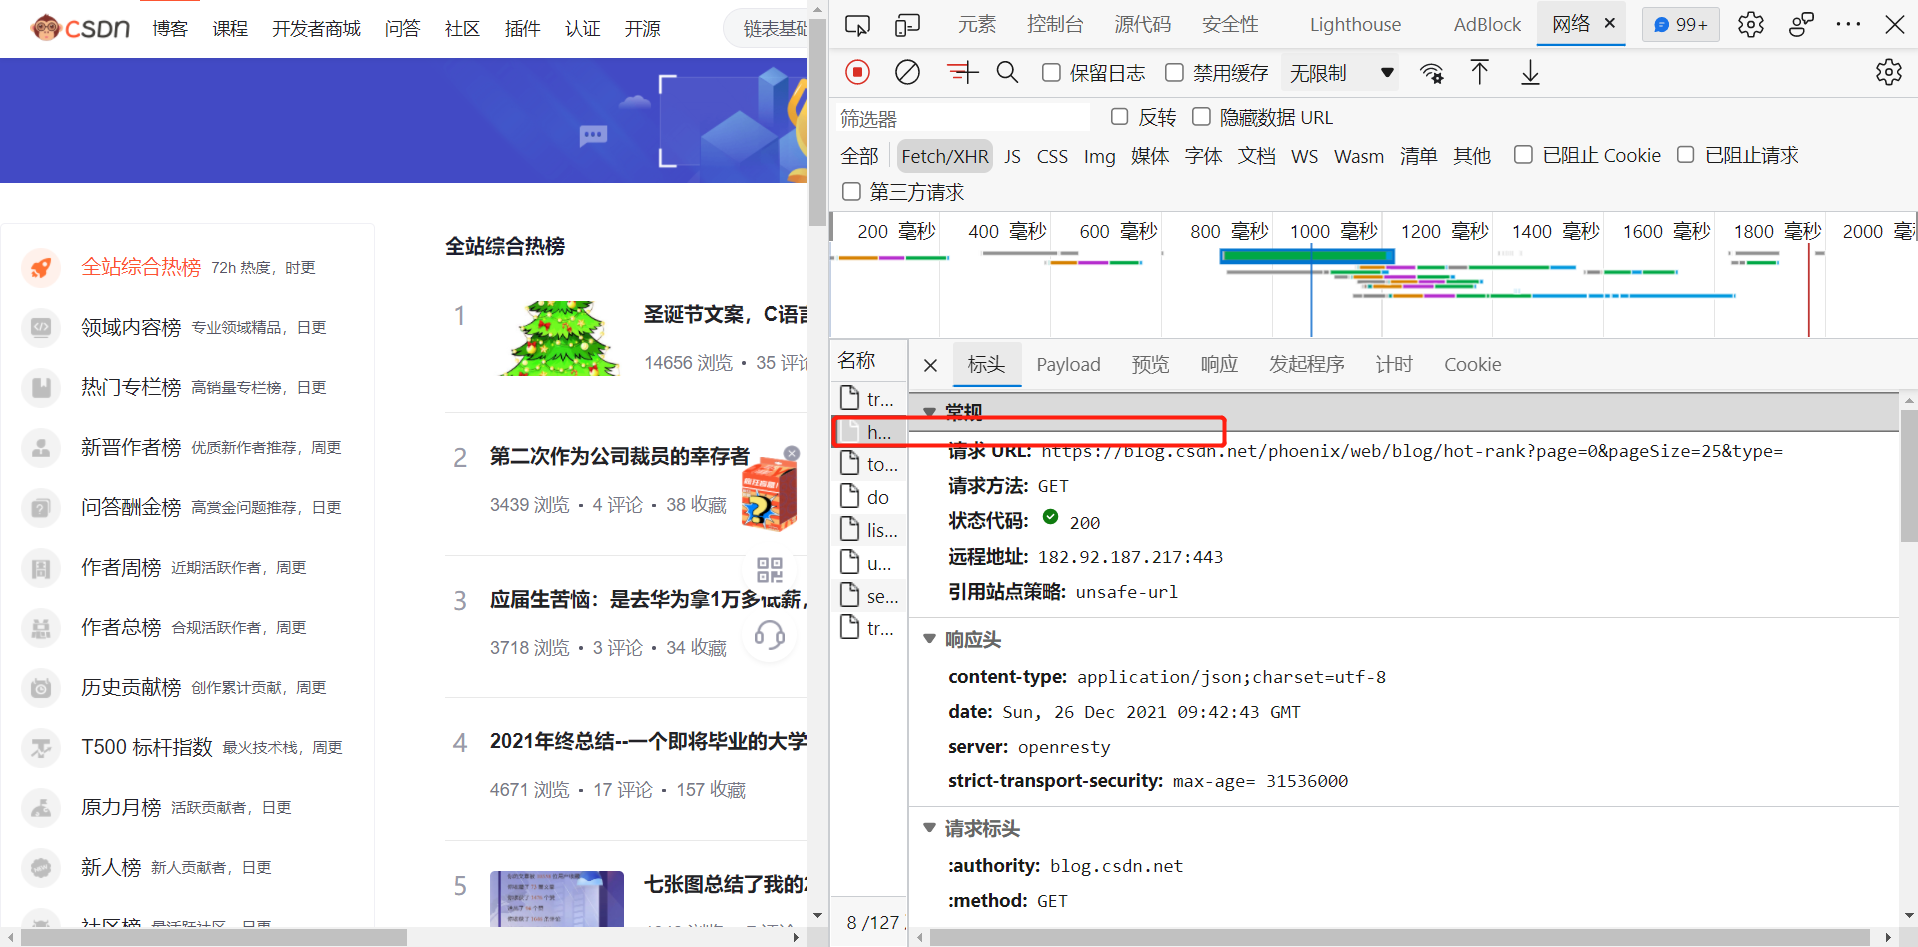Clear the network request log

tap(907, 72)
